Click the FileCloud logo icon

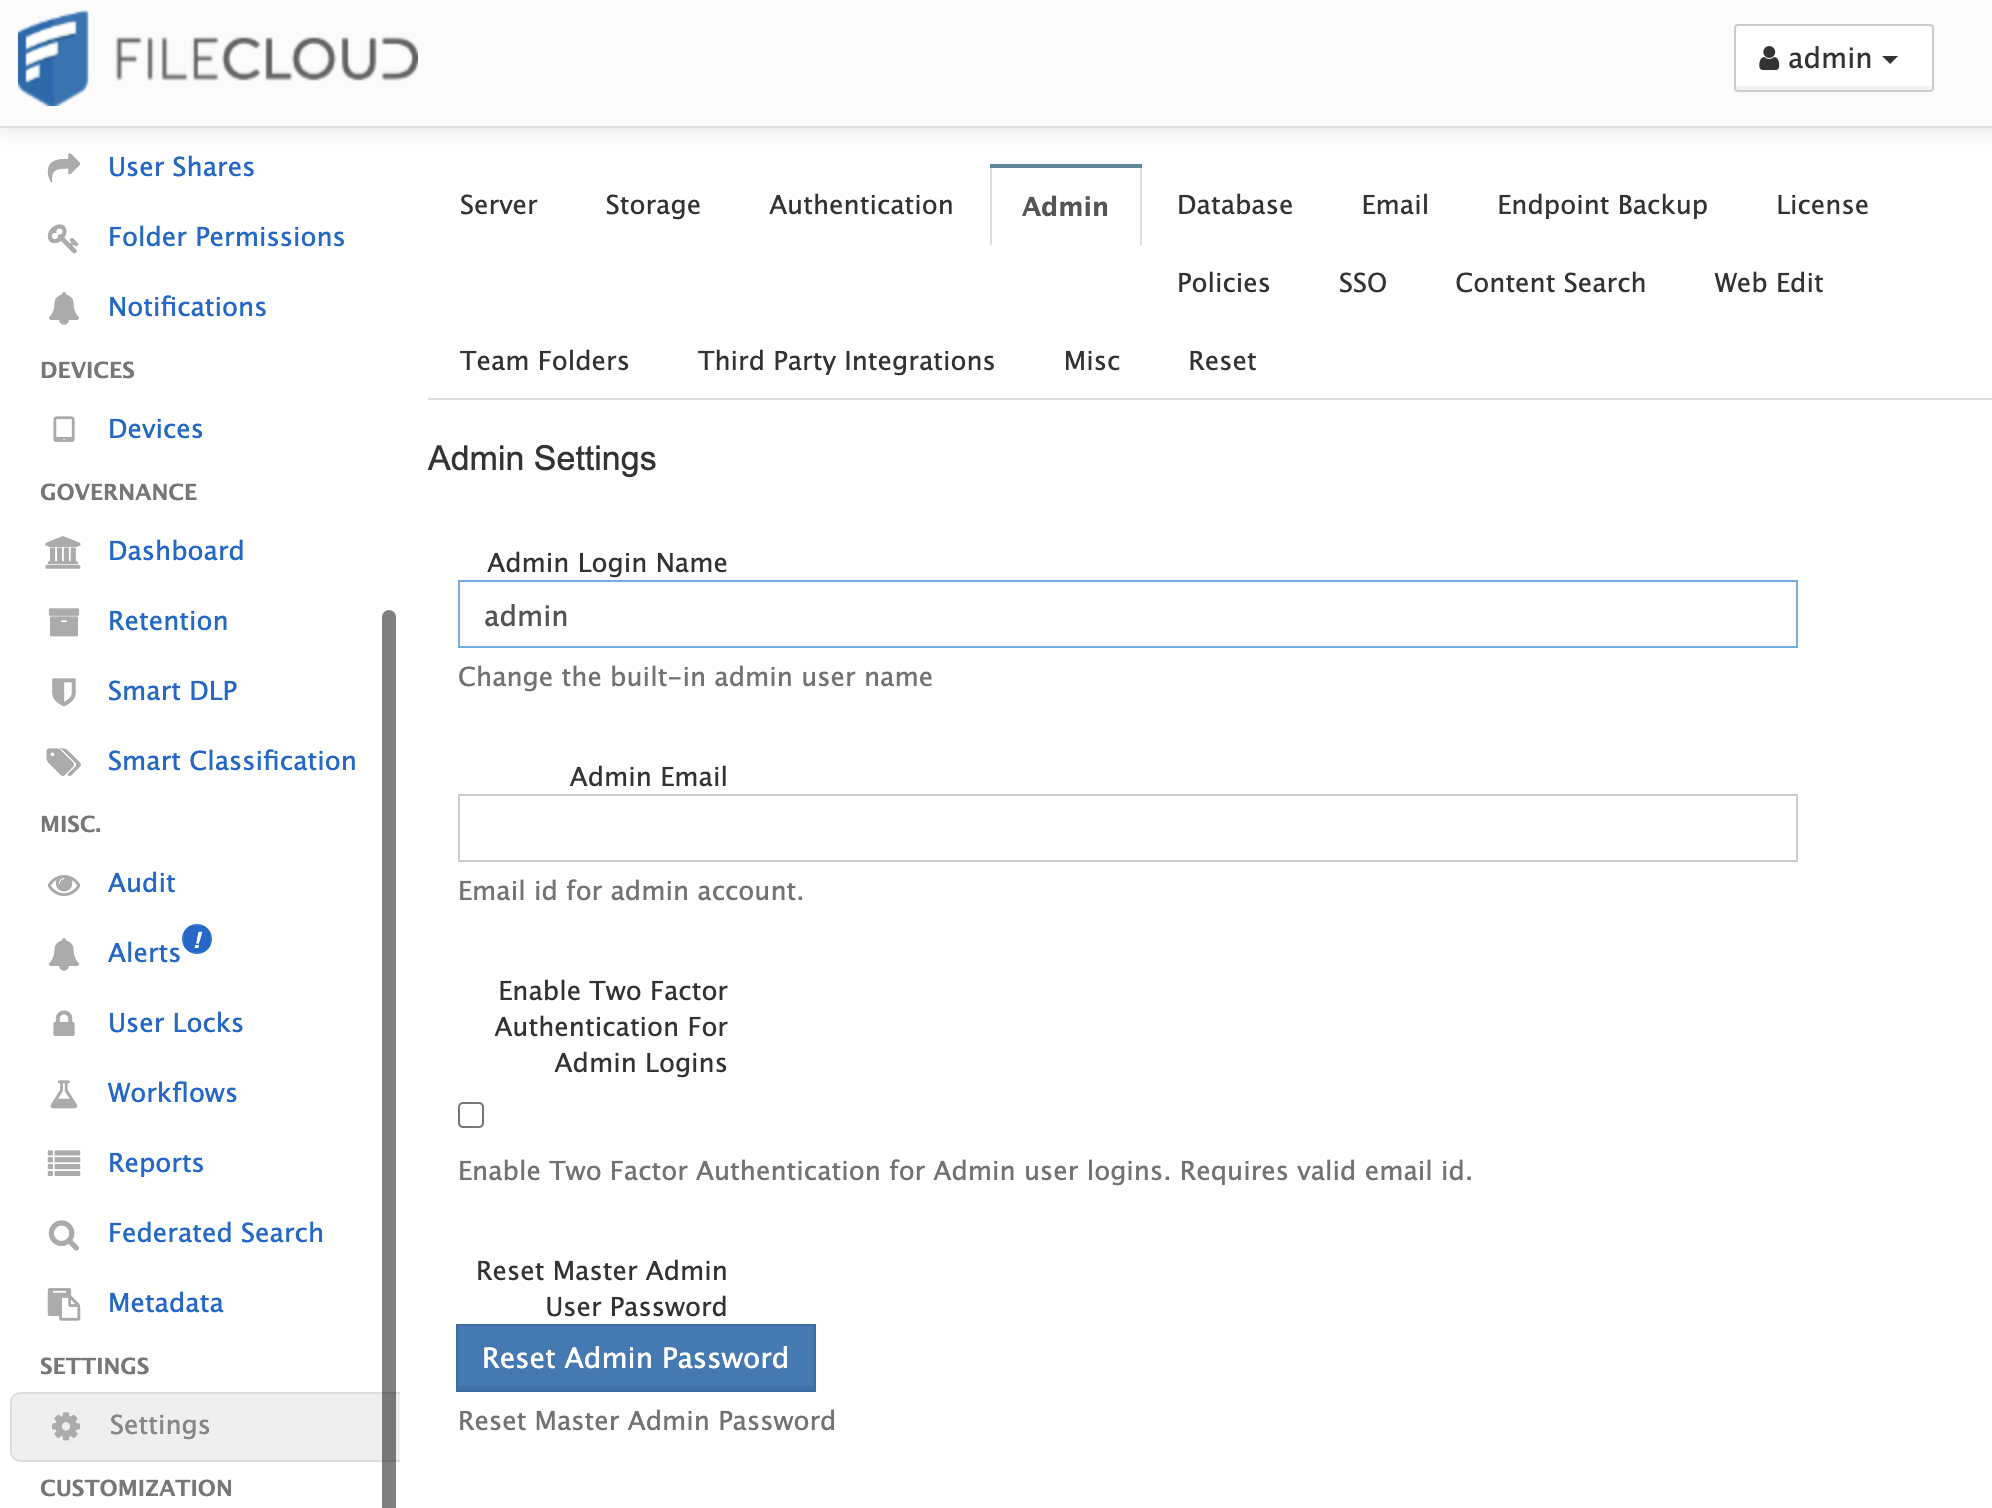pyautogui.click(x=53, y=58)
